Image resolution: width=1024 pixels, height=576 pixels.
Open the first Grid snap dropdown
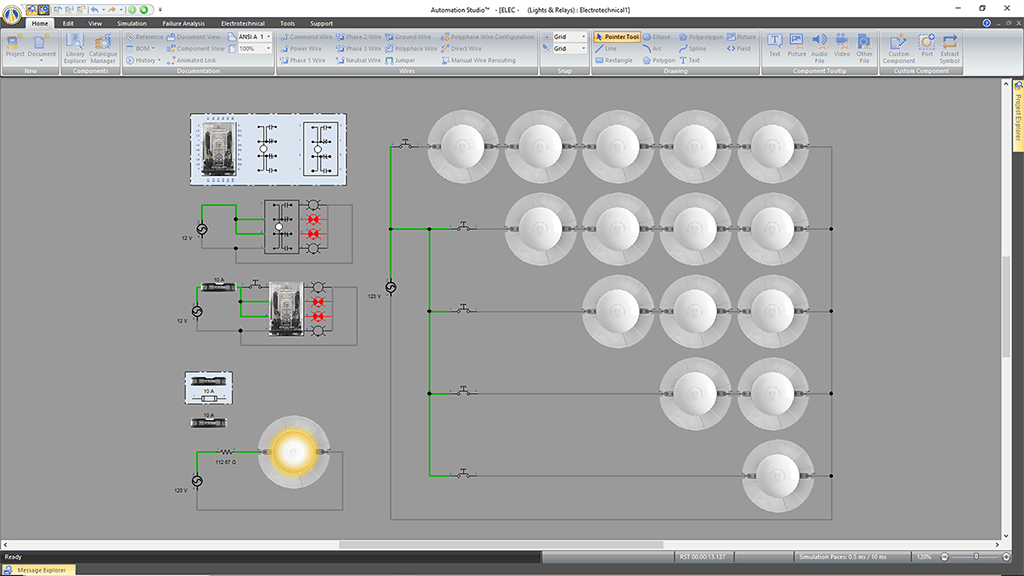583,37
